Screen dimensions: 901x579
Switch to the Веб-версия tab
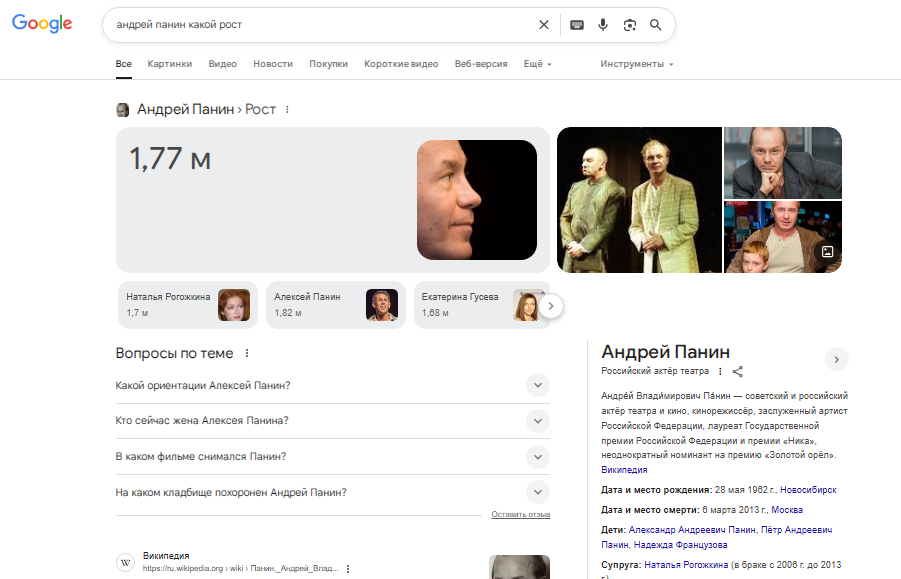481,64
